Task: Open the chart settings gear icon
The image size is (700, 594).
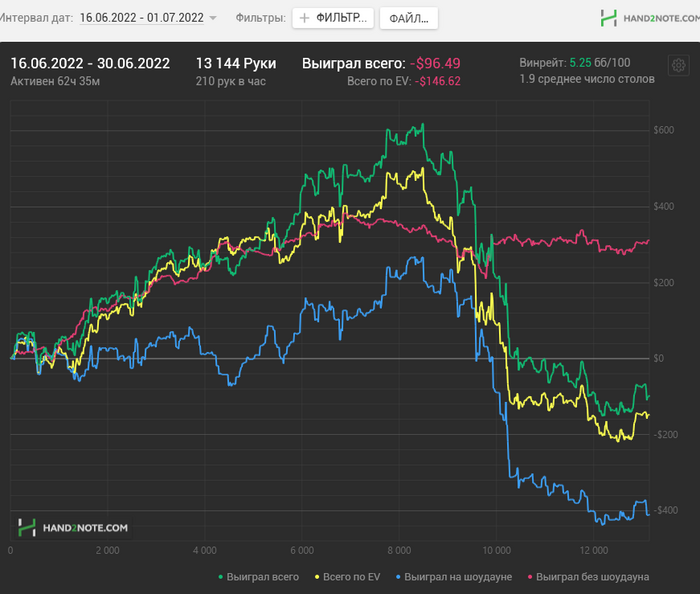Action: (678, 66)
